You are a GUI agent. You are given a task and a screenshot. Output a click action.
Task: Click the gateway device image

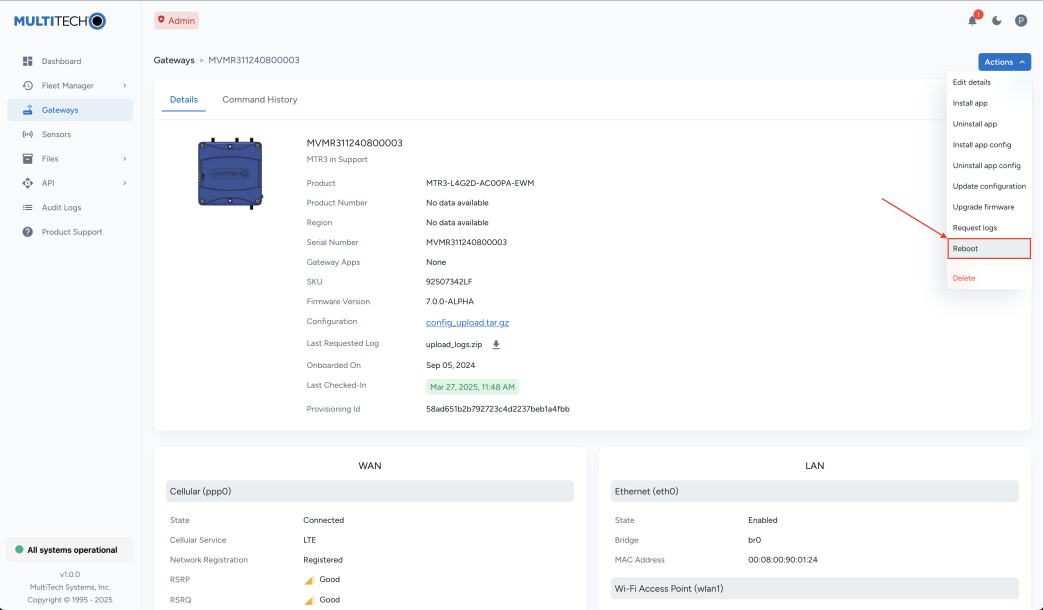click(230, 174)
